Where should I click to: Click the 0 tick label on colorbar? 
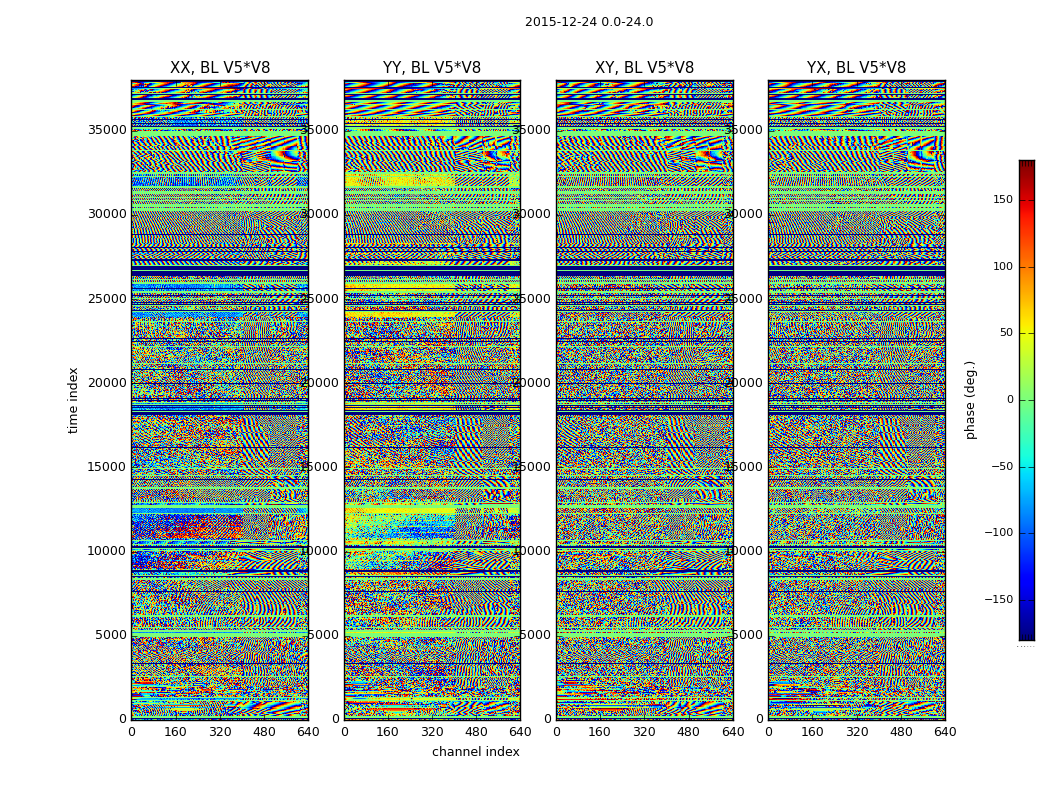(x=1008, y=400)
